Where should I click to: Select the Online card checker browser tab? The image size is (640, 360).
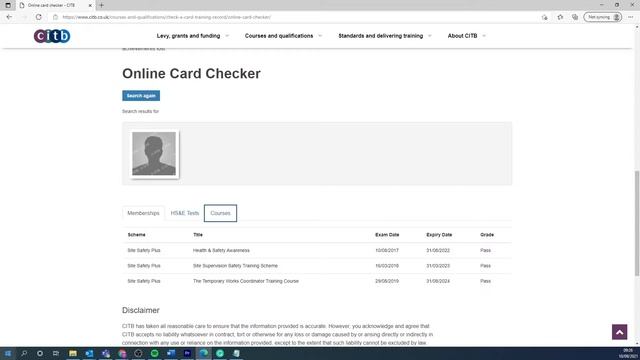(55, 5)
